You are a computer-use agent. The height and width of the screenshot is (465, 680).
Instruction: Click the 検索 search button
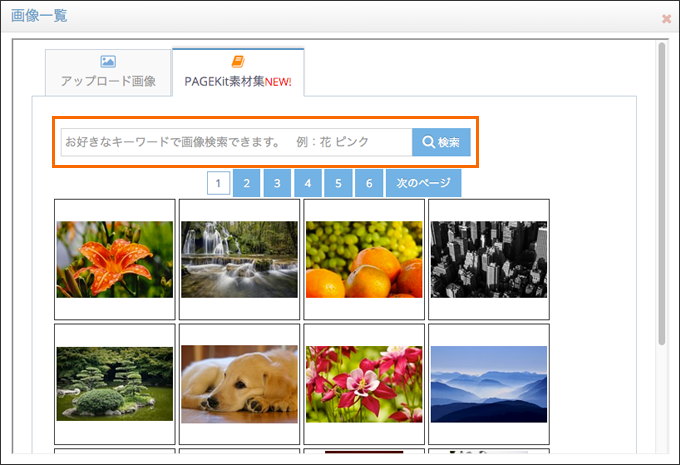(x=441, y=142)
